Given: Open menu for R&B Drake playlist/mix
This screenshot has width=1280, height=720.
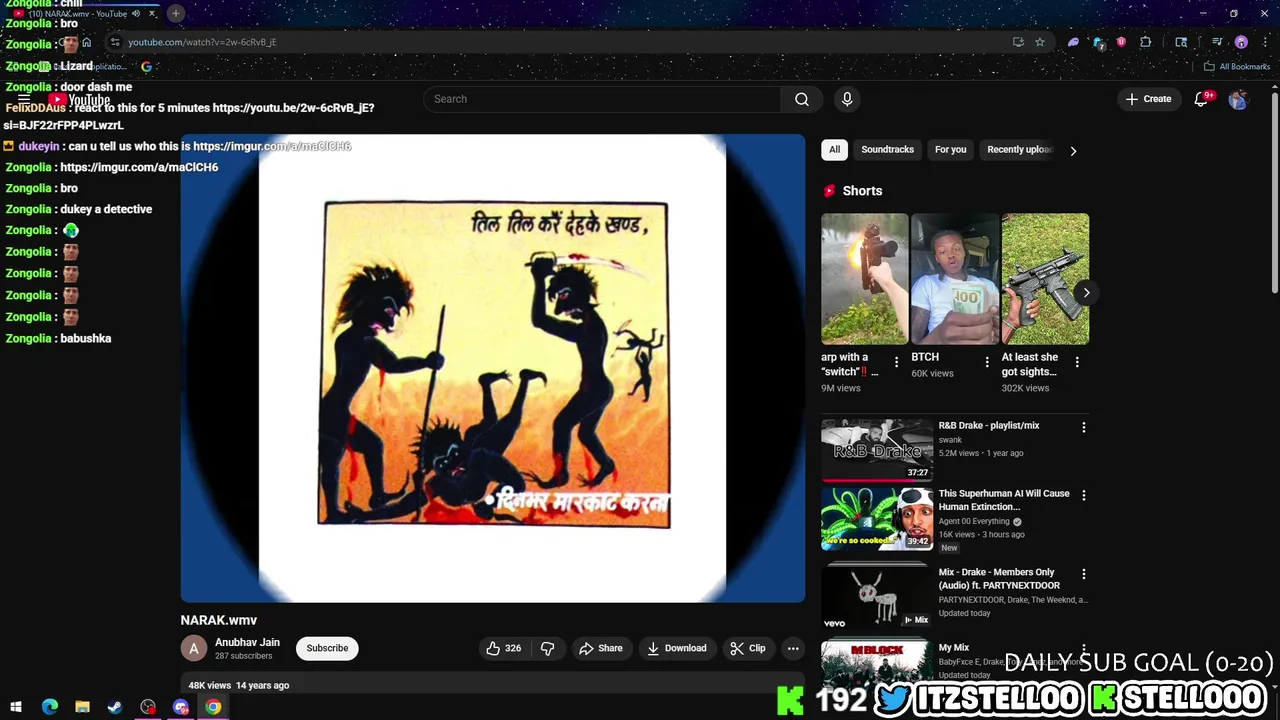Looking at the screenshot, I should (1083, 428).
